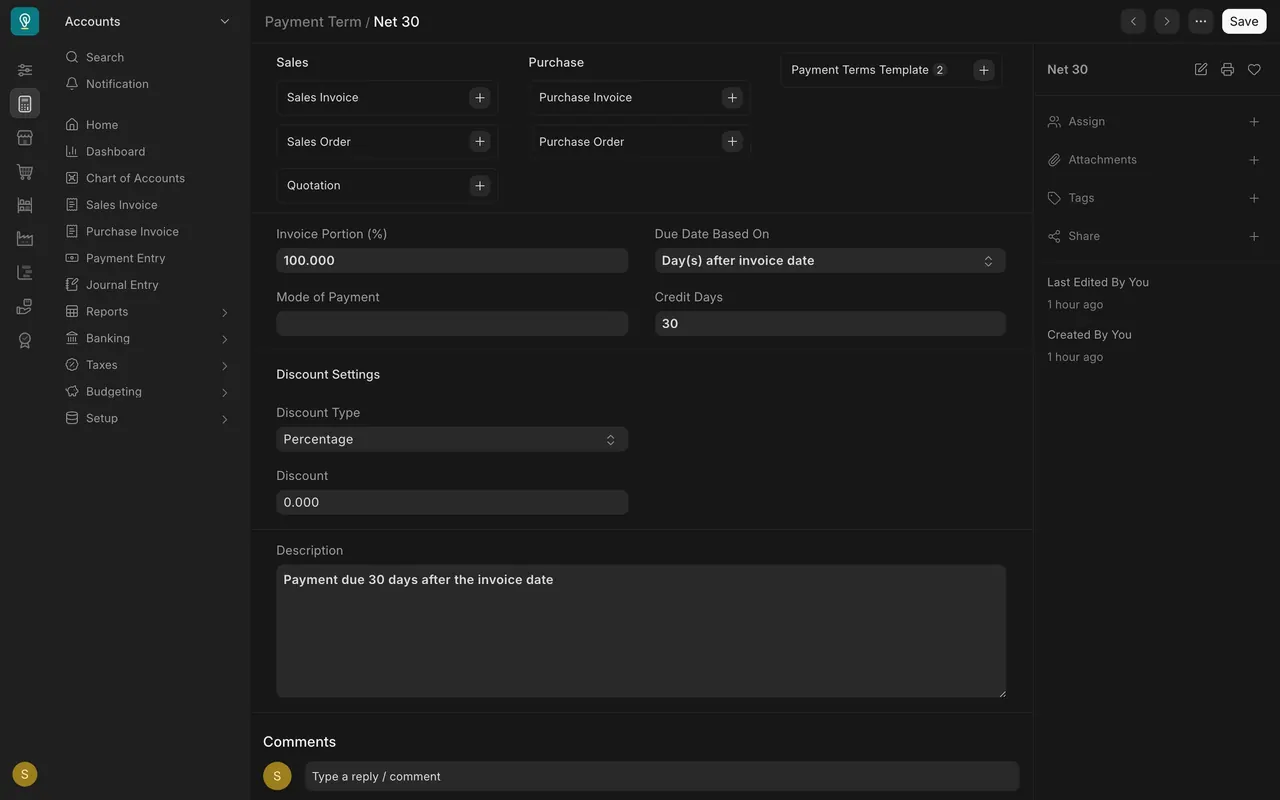This screenshot has width=1280, height=800.
Task: Add an attachment with plus icon
Action: click(x=1254, y=160)
